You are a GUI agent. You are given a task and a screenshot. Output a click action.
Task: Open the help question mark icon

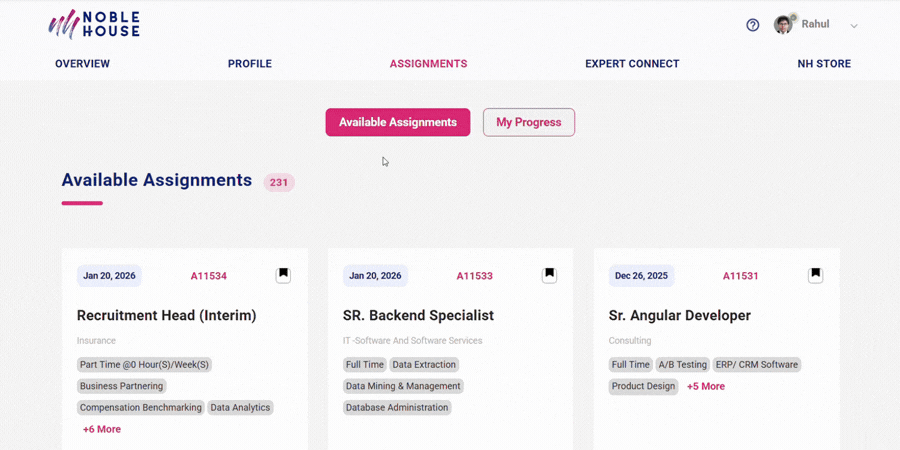click(753, 25)
